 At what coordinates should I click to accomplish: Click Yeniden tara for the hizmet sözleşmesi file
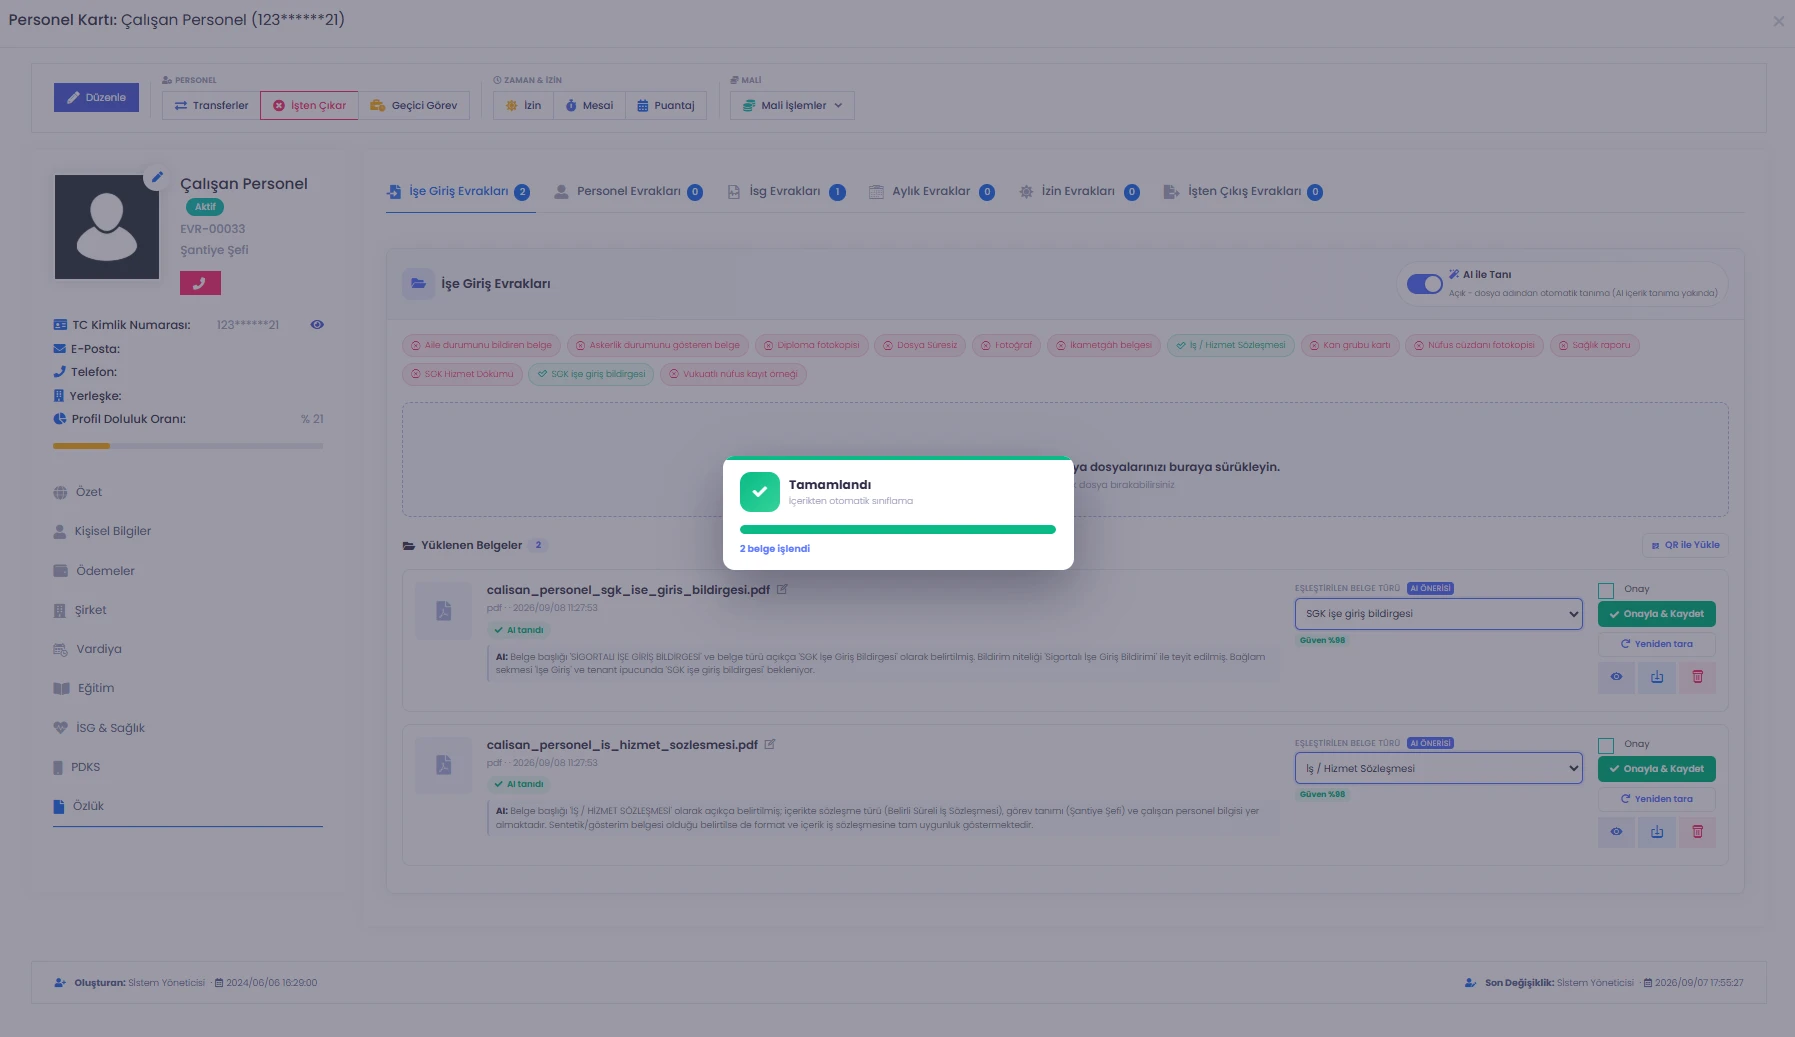tap(1657, 799)
